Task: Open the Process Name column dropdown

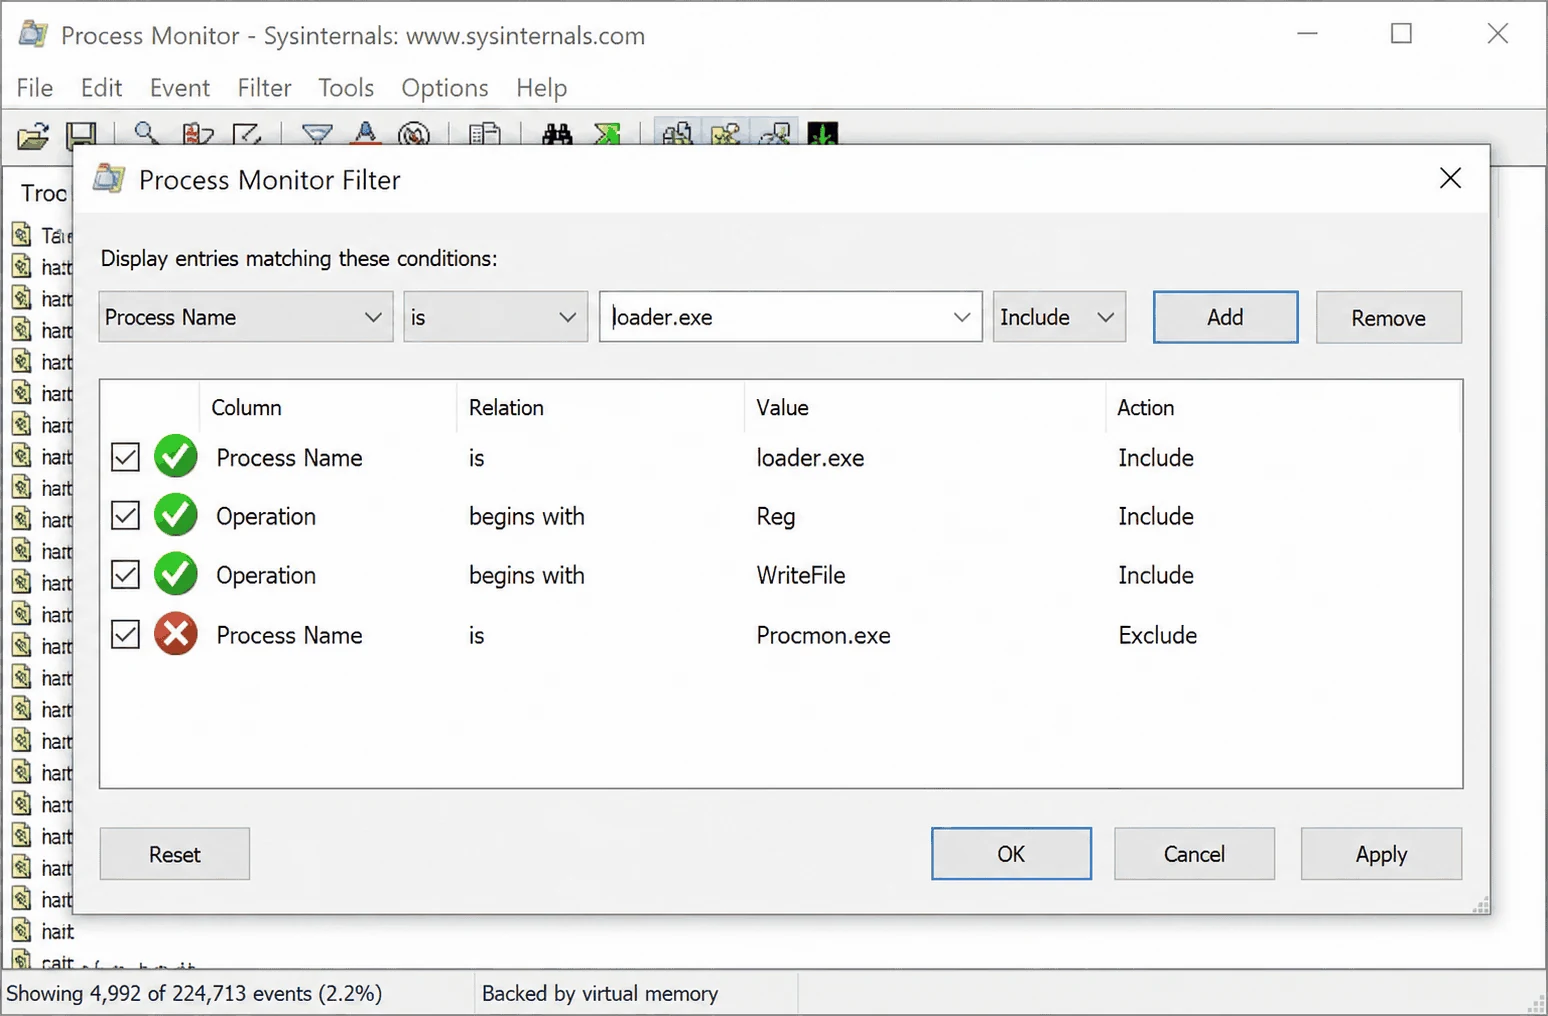Action: [246, 317]
